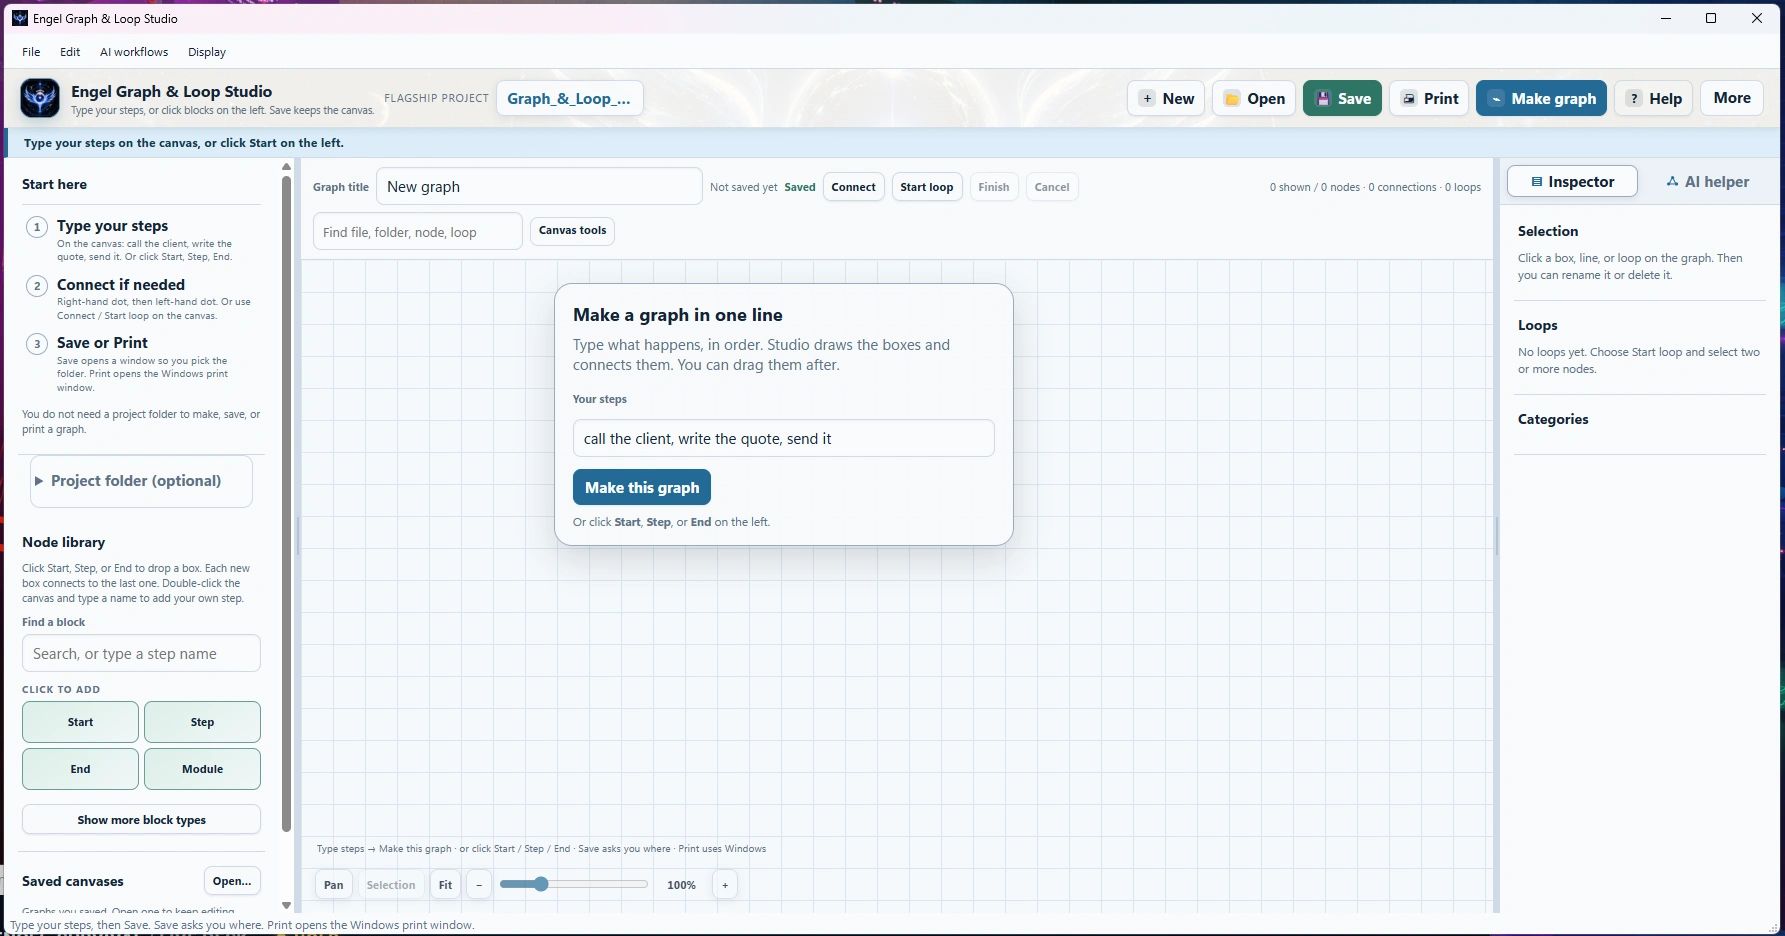Open Help with the question mark icon
The height and width of the screenshot is (936, 1785).
pyautogui.click(x=1654, y=98)
